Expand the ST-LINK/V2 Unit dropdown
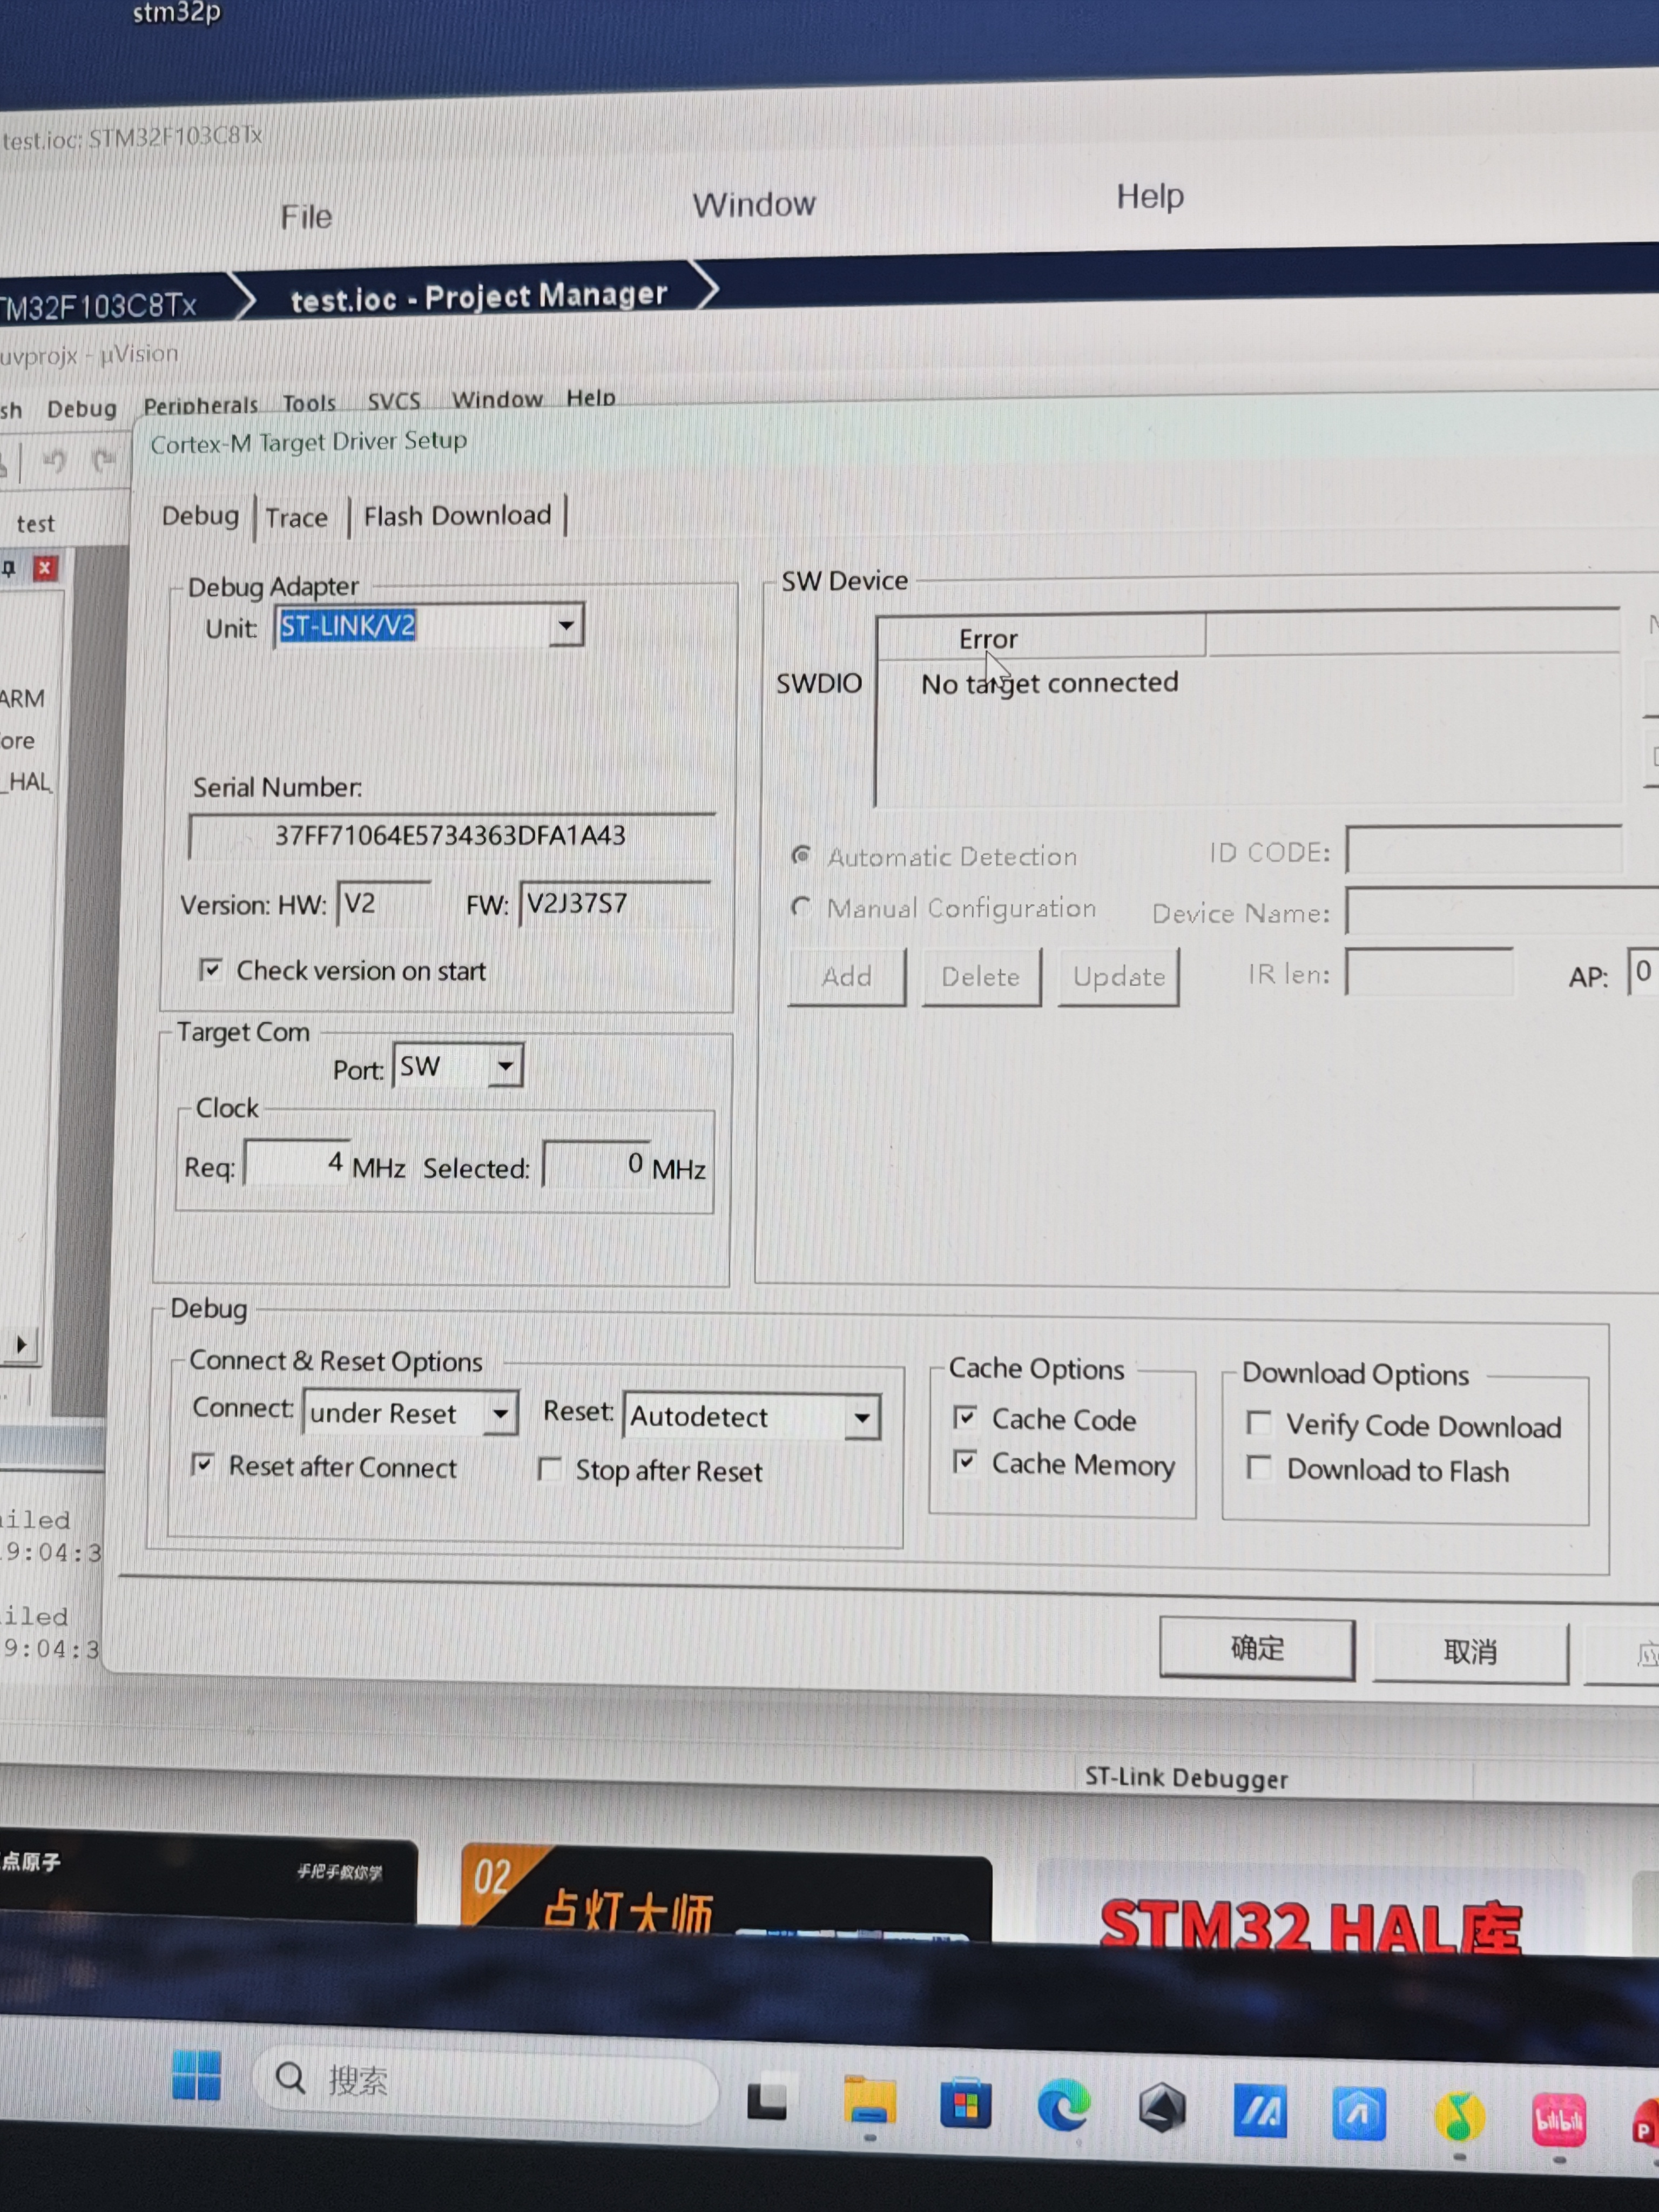This screenshot has width=1659, height=2212. tap(566, 626)
